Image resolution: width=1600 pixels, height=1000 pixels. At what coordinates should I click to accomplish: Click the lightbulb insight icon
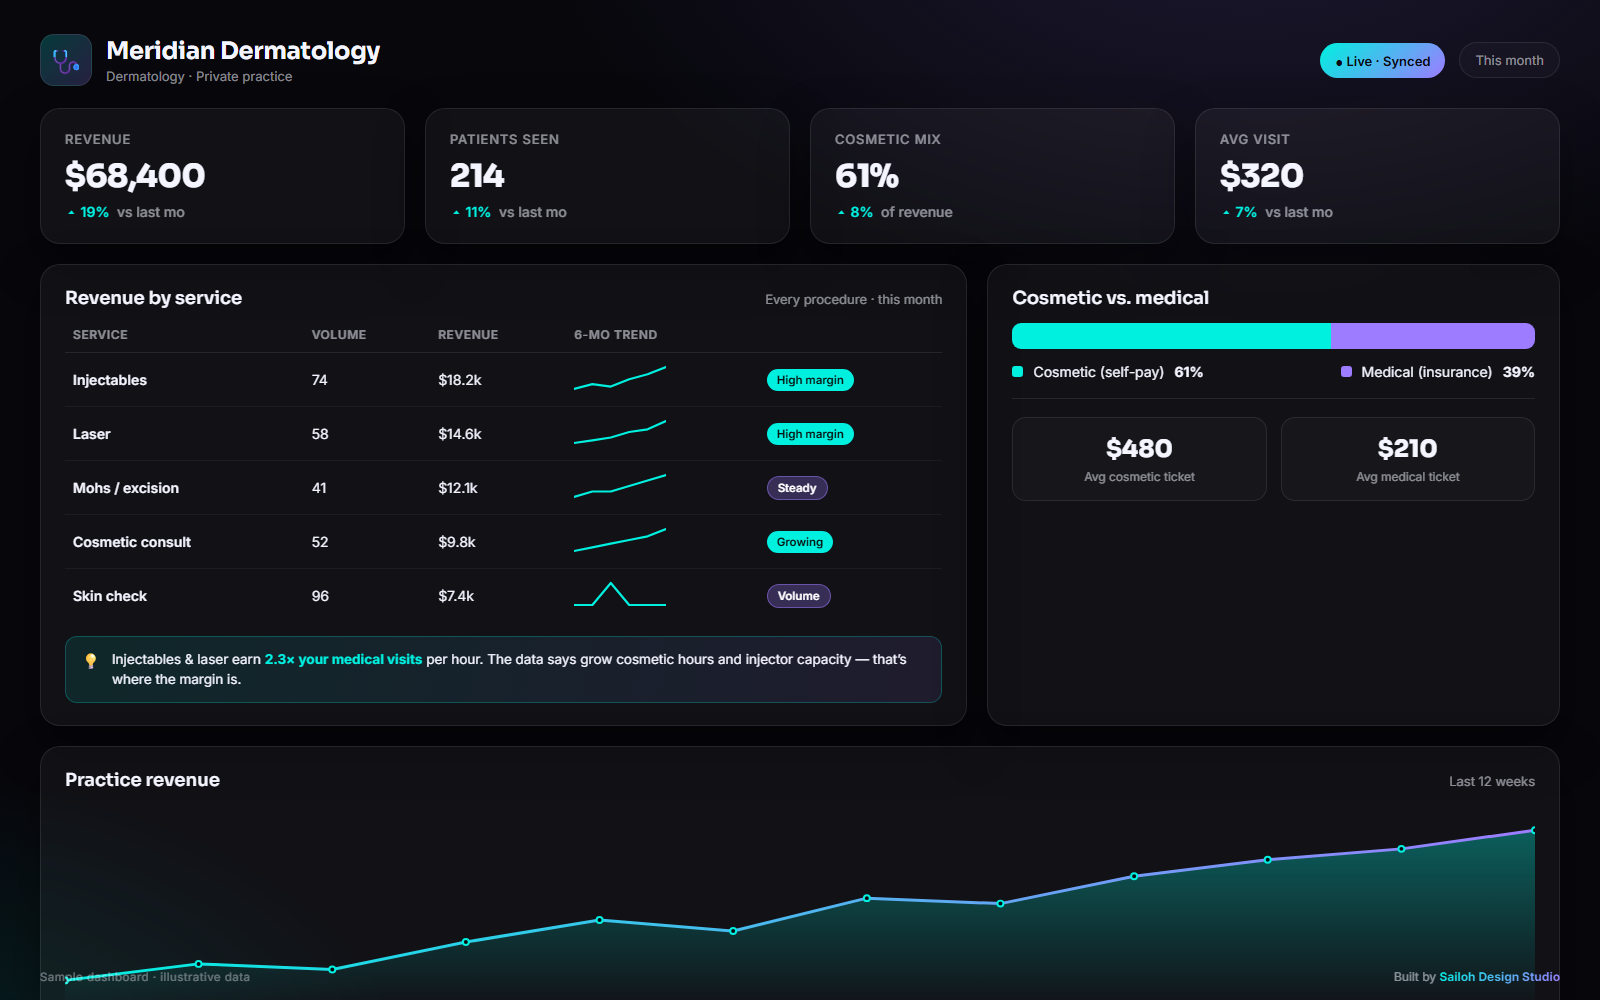click(91, 660)
